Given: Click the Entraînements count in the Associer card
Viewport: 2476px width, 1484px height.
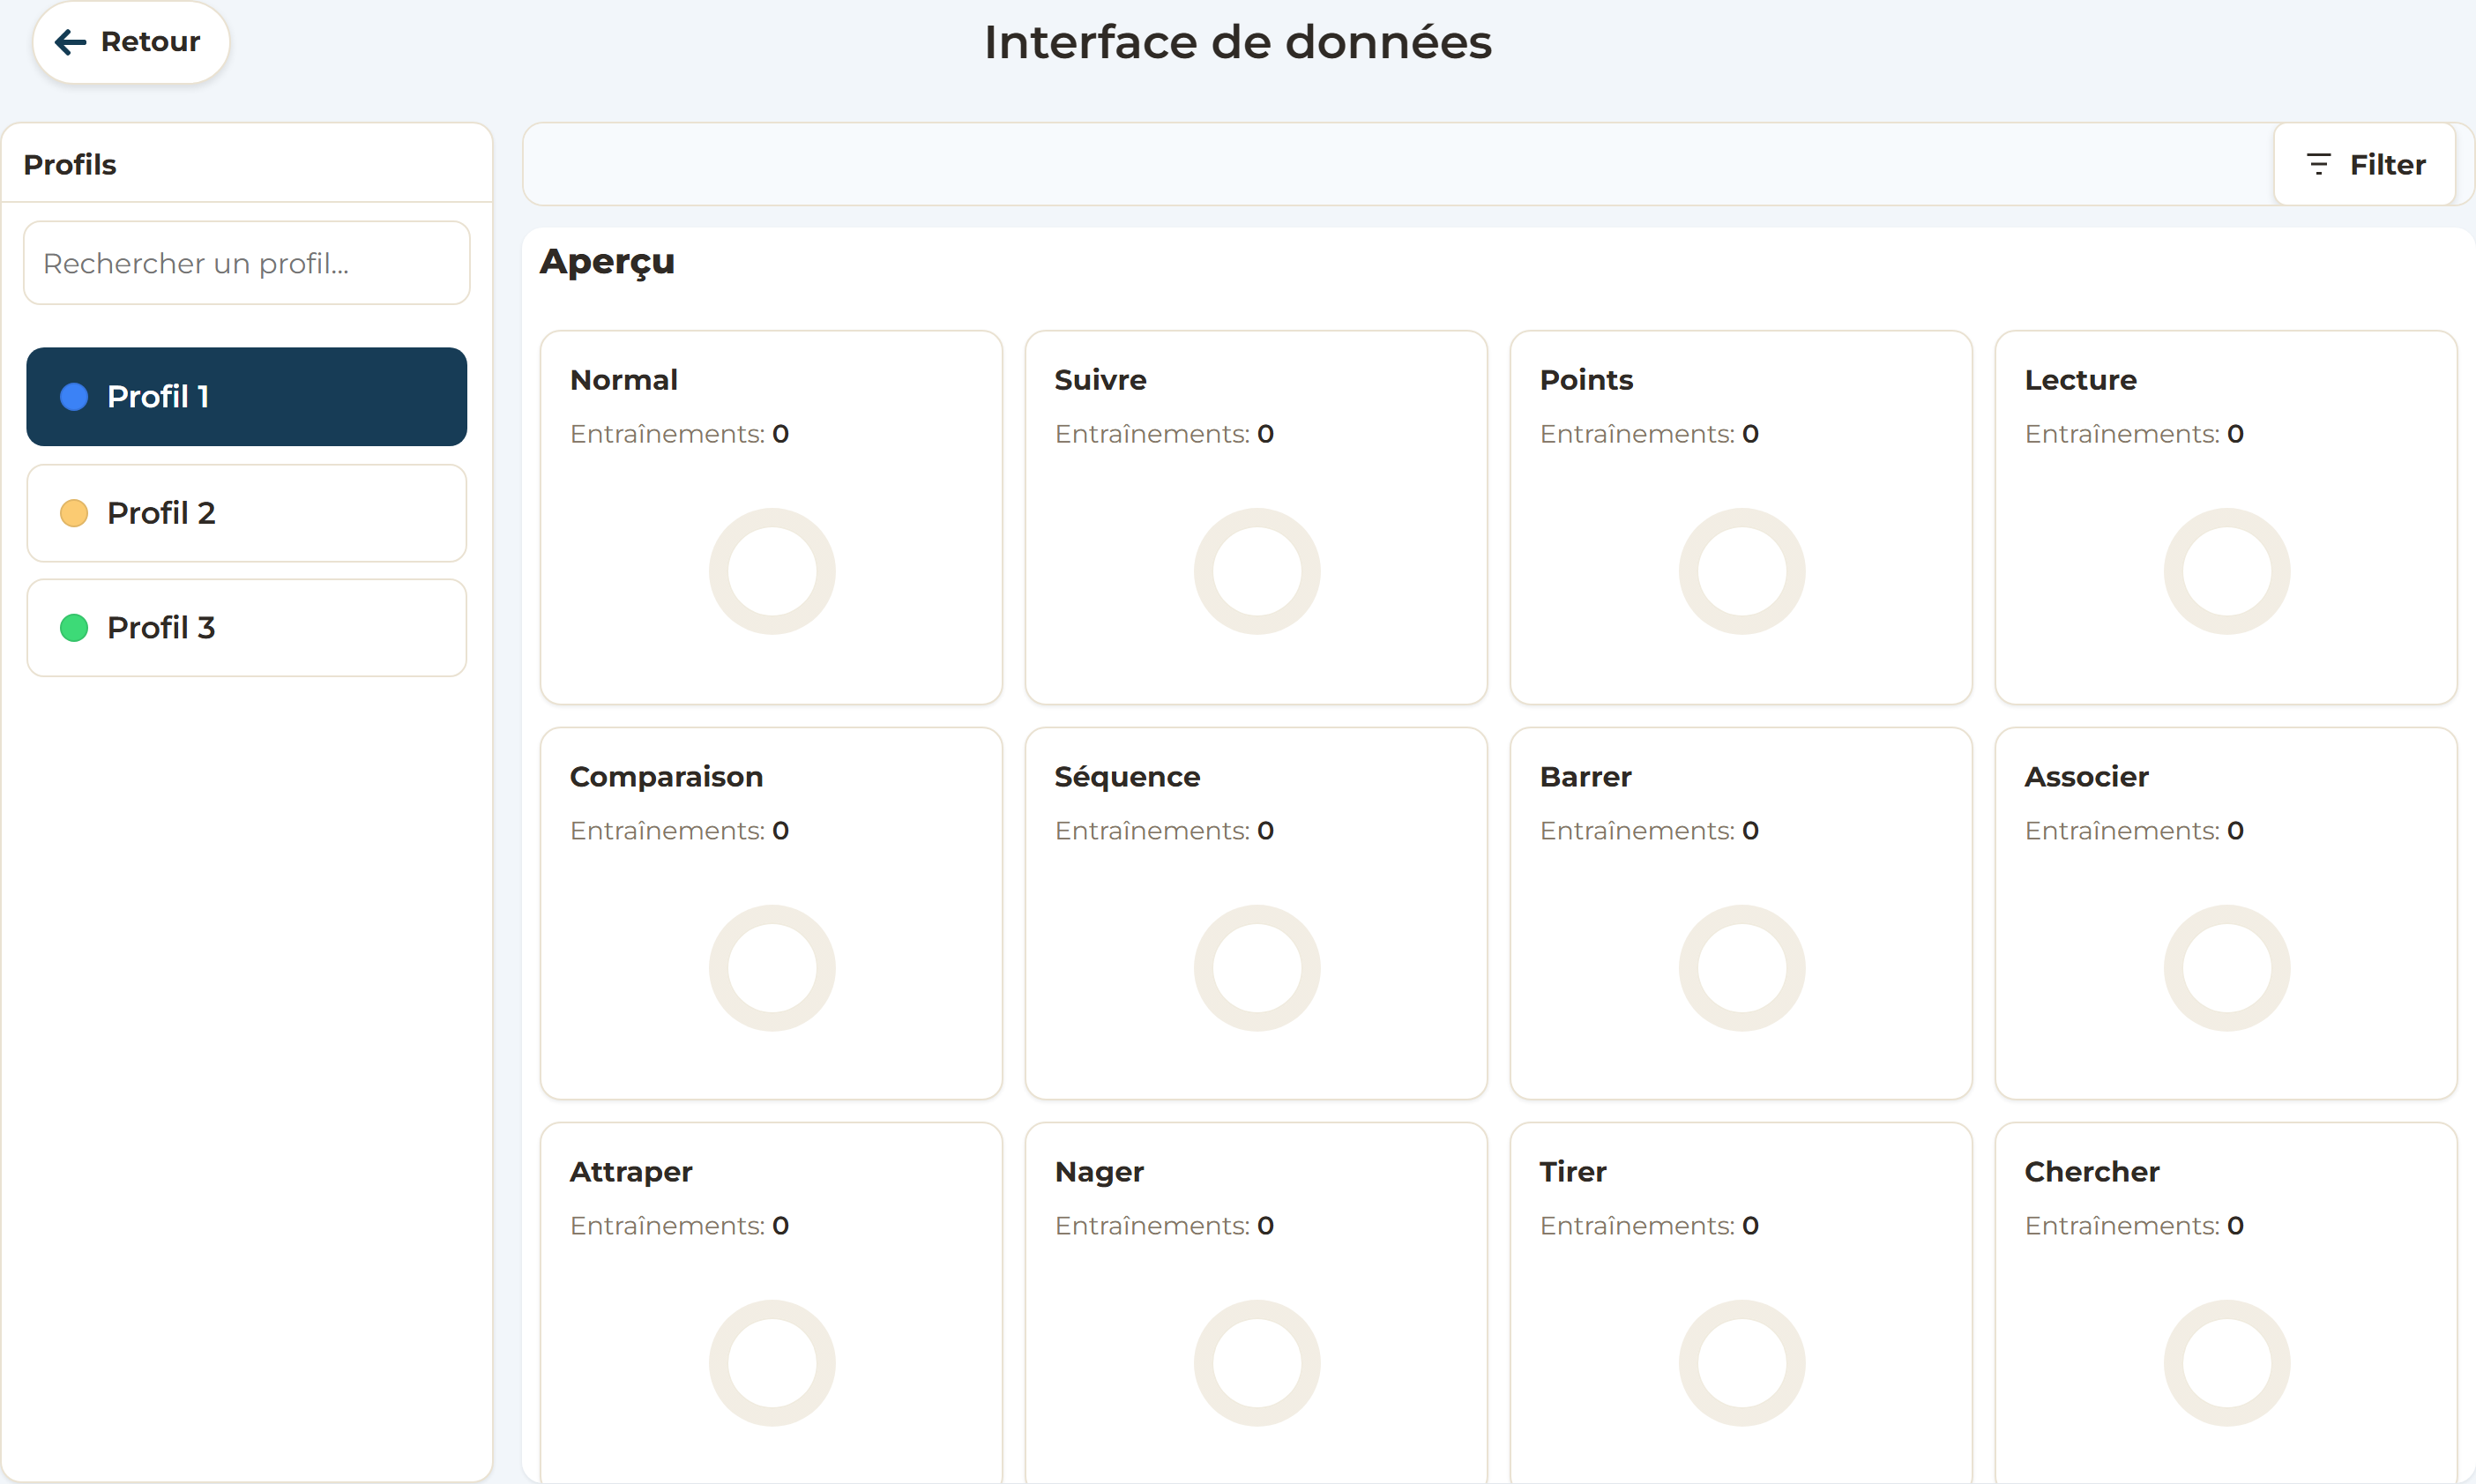Looking at the screenshot, I should pyautogui.click(x=2135, y=831).
